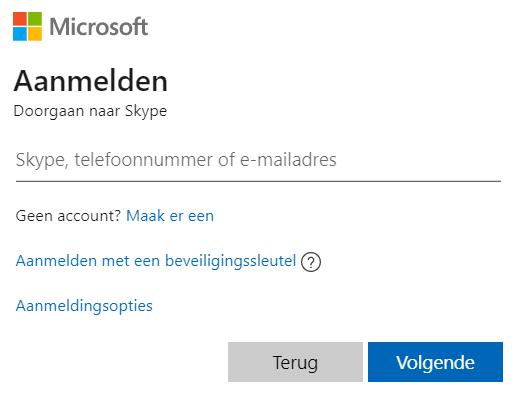The image size is (525, 402).
Task: Click the underline below the sign-in field
Action: pyautogui.click(x=258, y=181)
